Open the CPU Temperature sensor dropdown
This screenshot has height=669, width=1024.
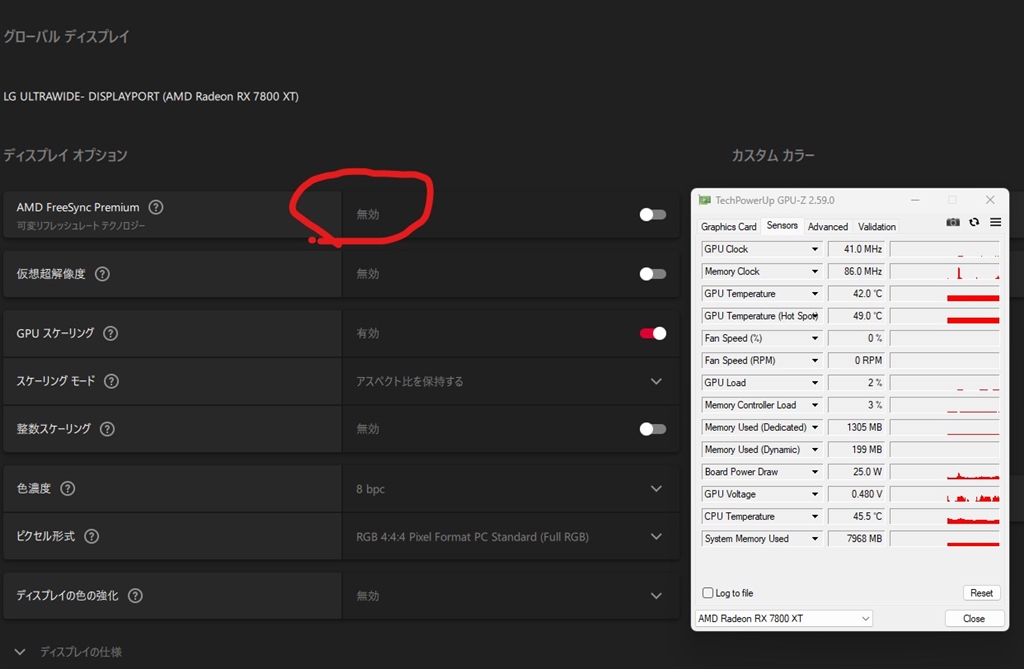[x=814, y=516]
